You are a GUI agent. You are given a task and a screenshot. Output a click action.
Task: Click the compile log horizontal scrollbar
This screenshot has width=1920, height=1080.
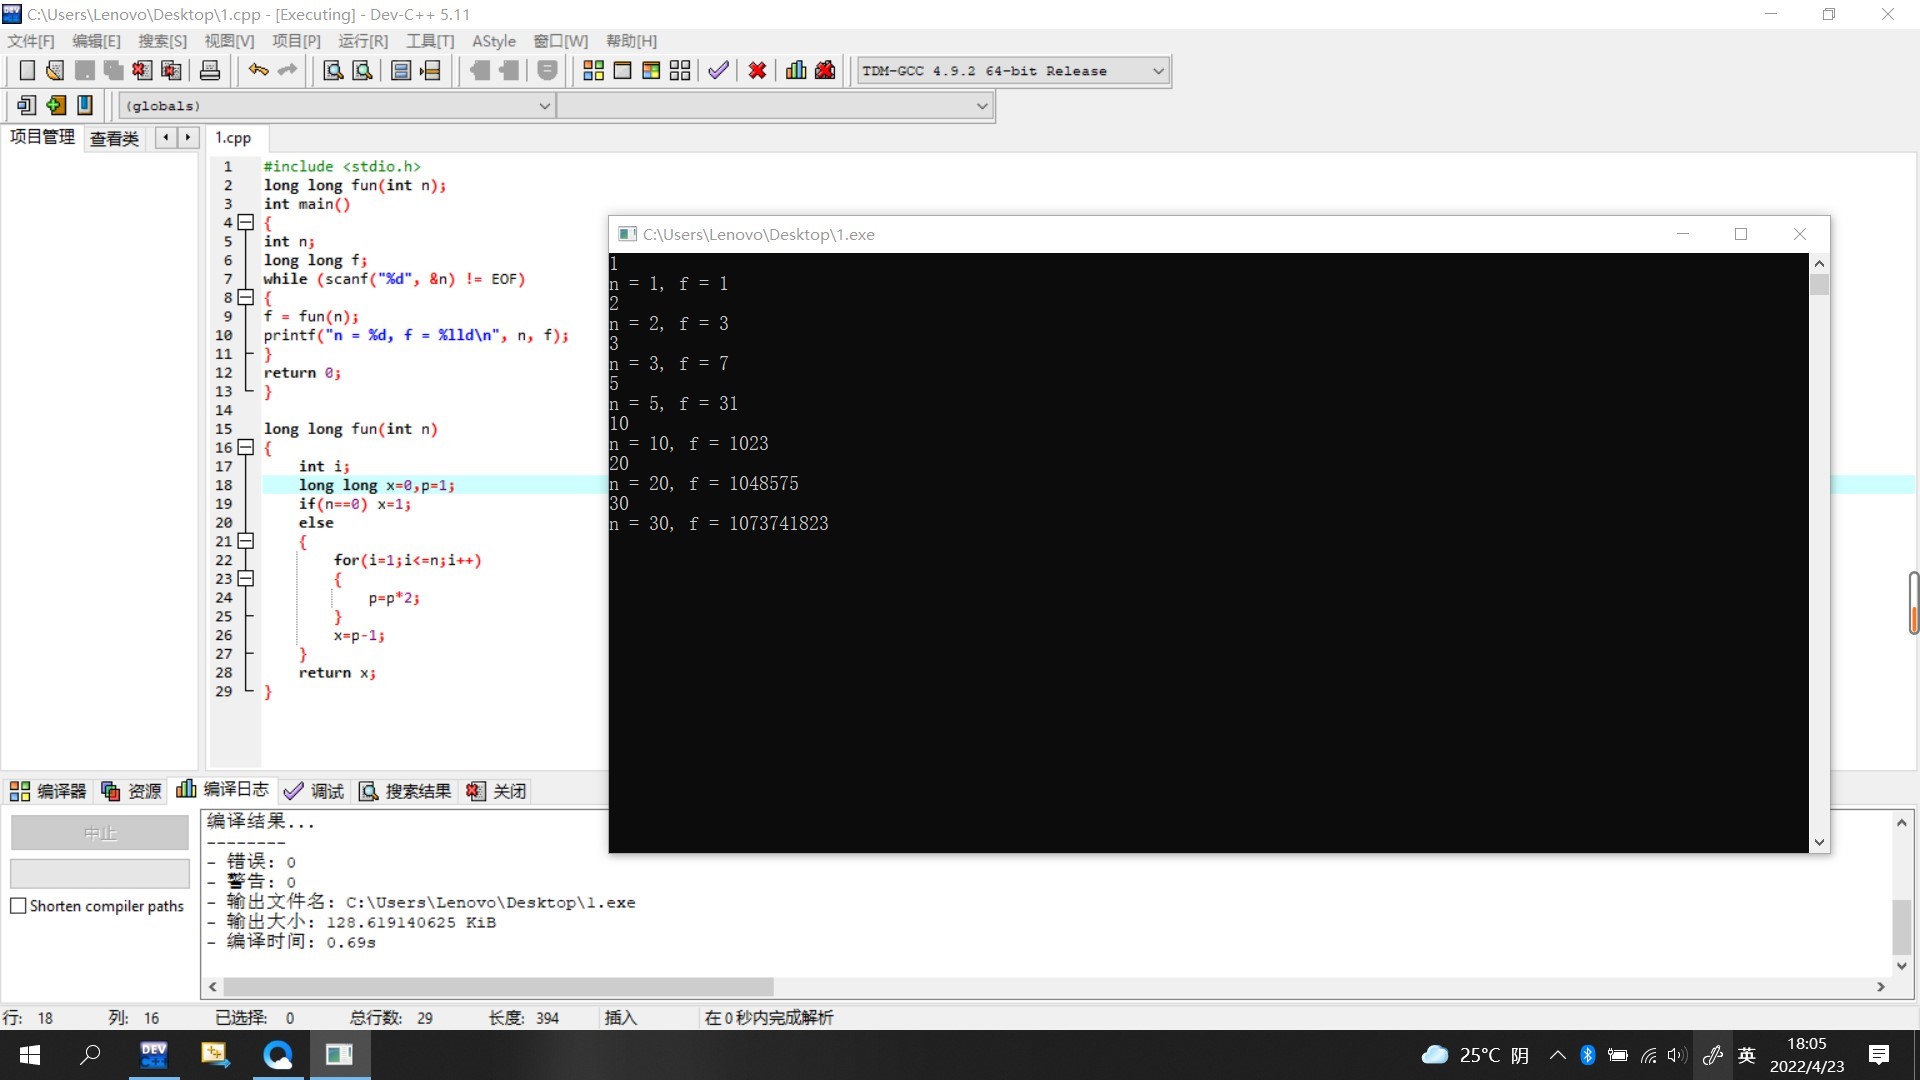click(x=498, y=987)
